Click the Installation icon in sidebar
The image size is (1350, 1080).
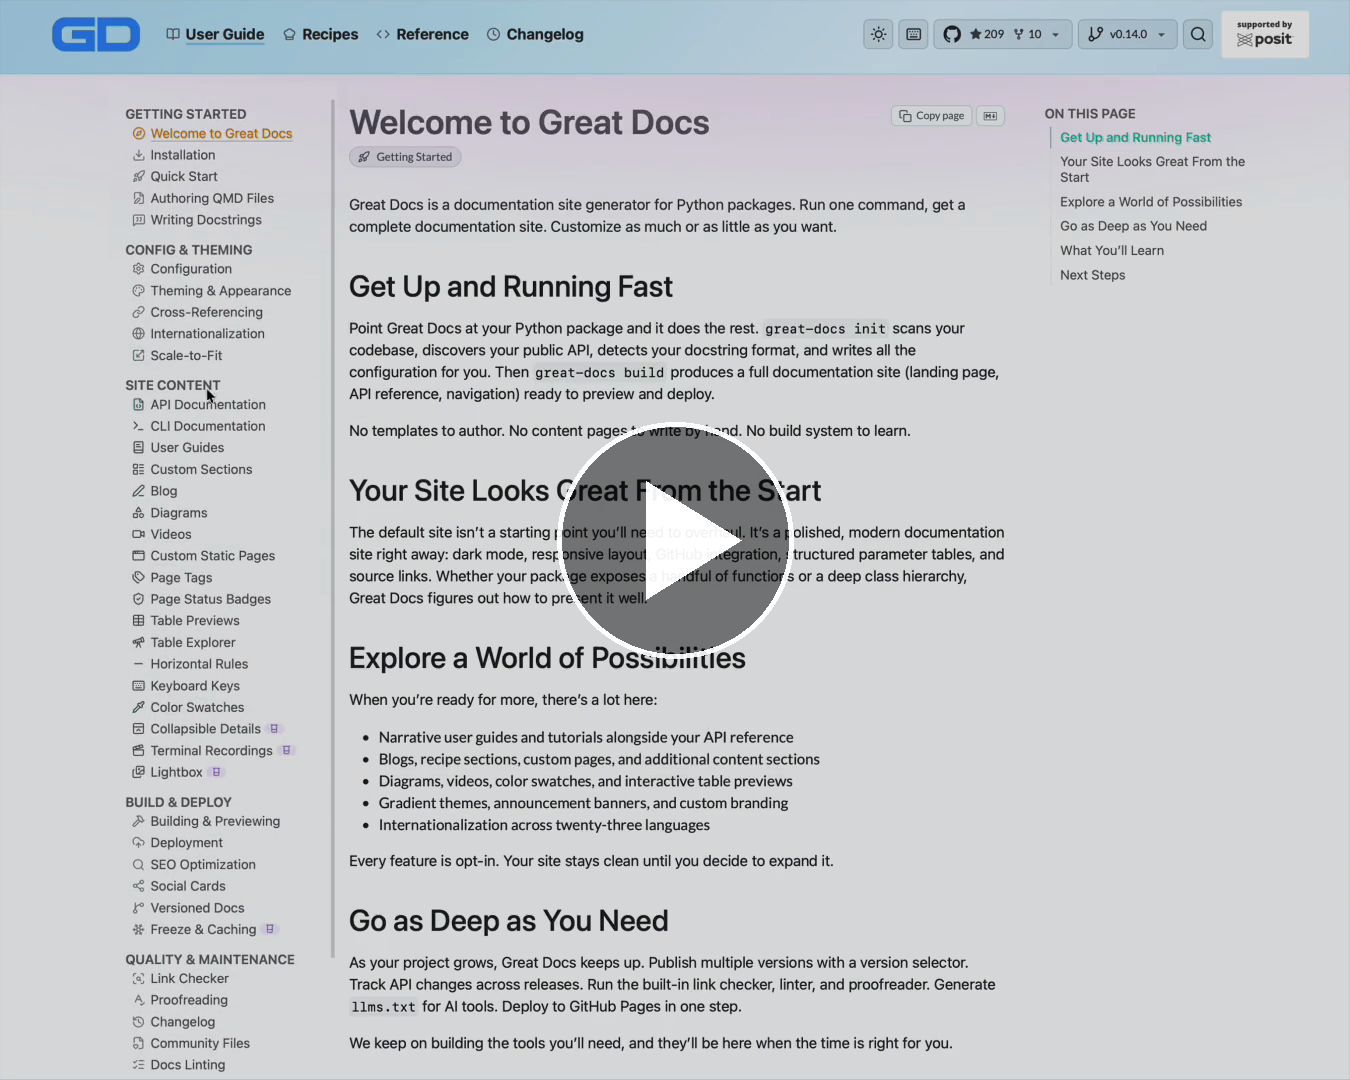[139, 155]
